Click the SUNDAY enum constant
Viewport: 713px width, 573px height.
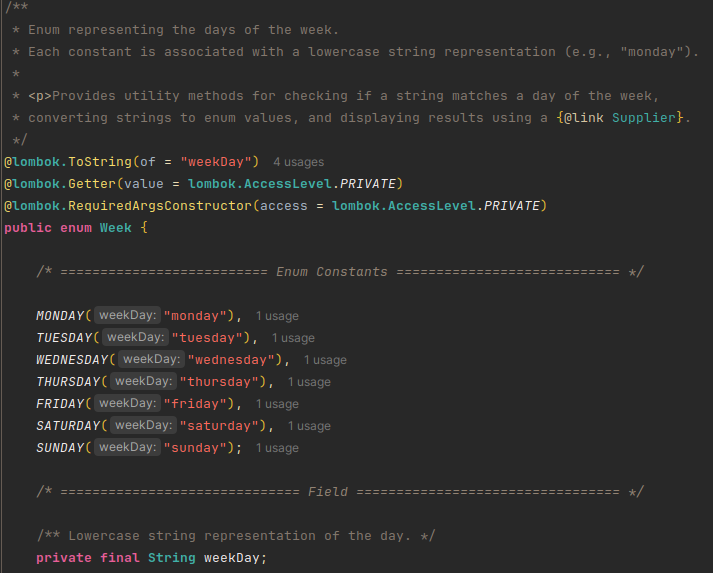pos(60,447)
